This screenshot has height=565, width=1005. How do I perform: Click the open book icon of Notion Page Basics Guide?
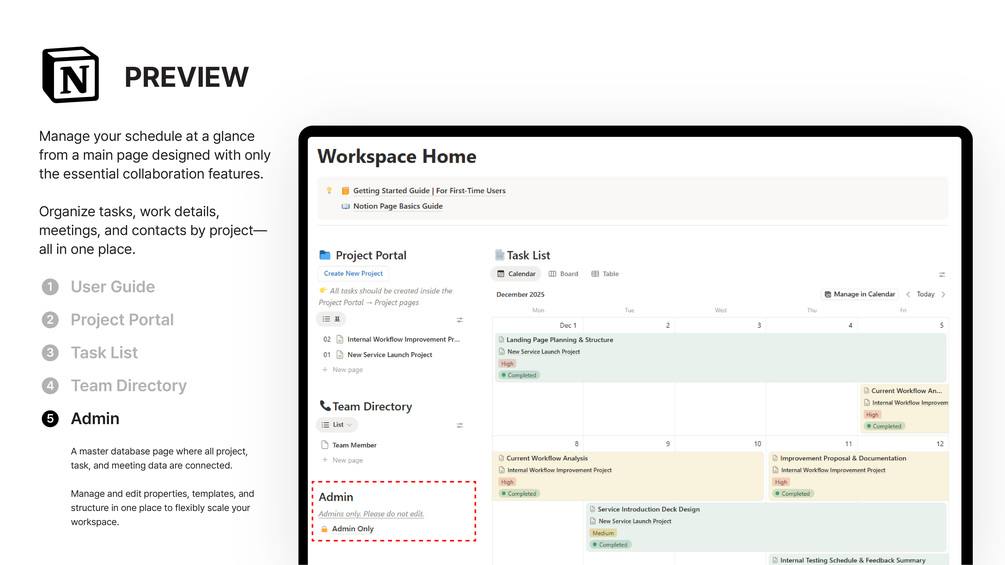tap(345, 206)
